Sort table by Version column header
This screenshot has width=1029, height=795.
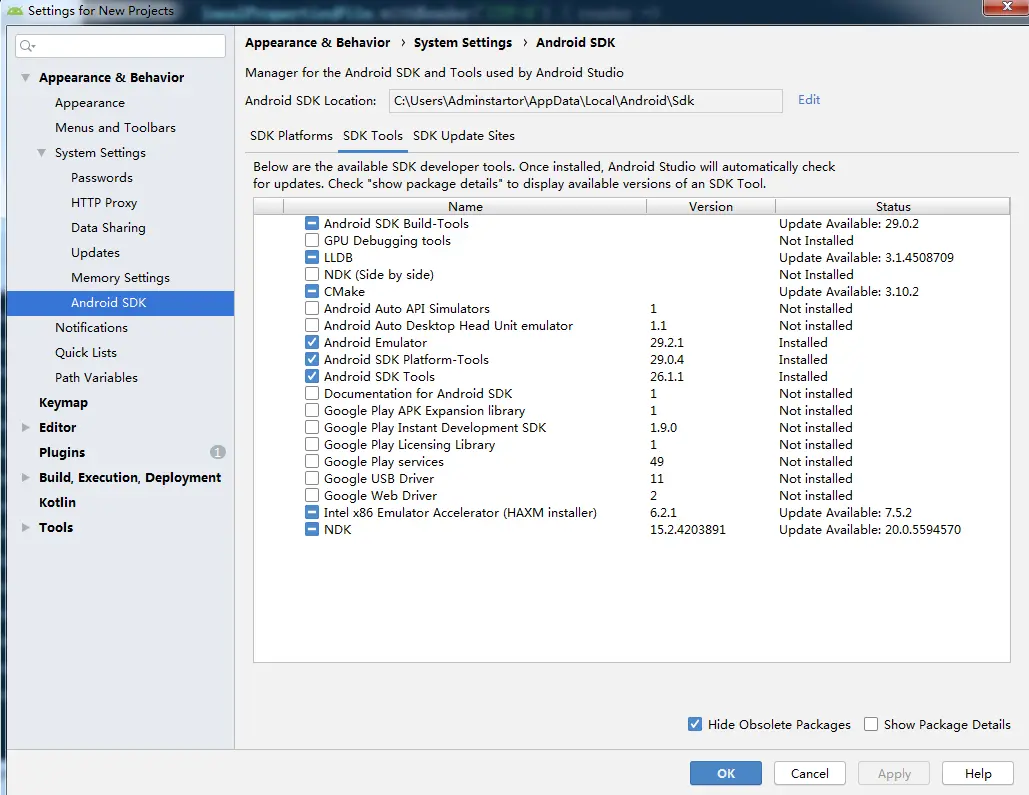coord(711,207)
